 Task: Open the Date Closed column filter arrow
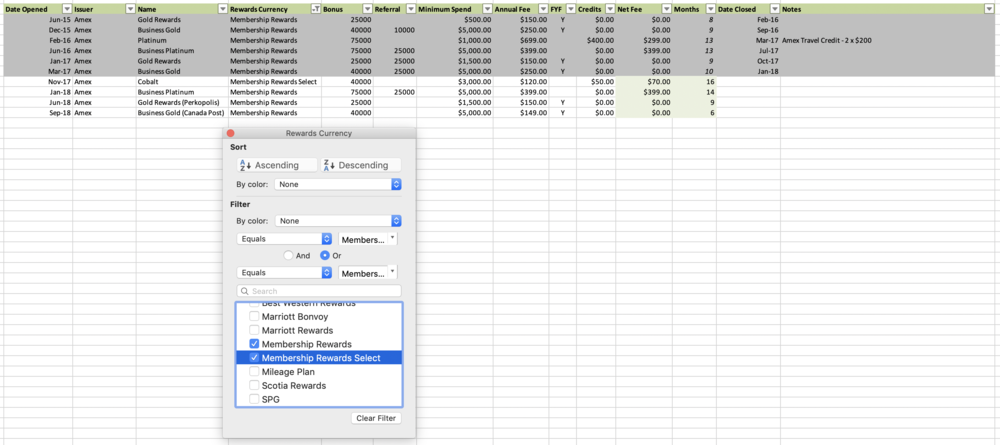773,8
